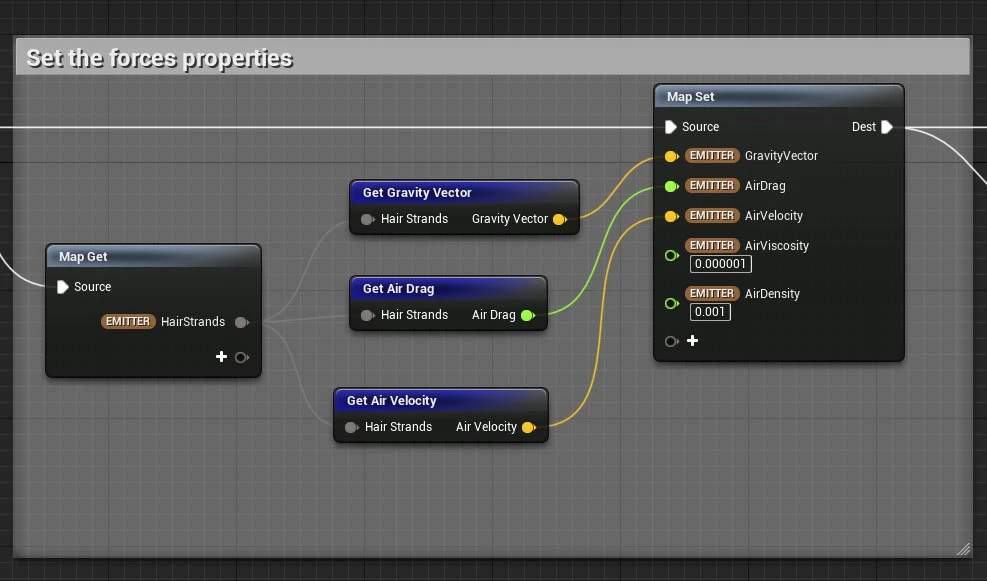Add a new pin on Map Get node
This screenshot has width=987, height=581.
point(221,357)
